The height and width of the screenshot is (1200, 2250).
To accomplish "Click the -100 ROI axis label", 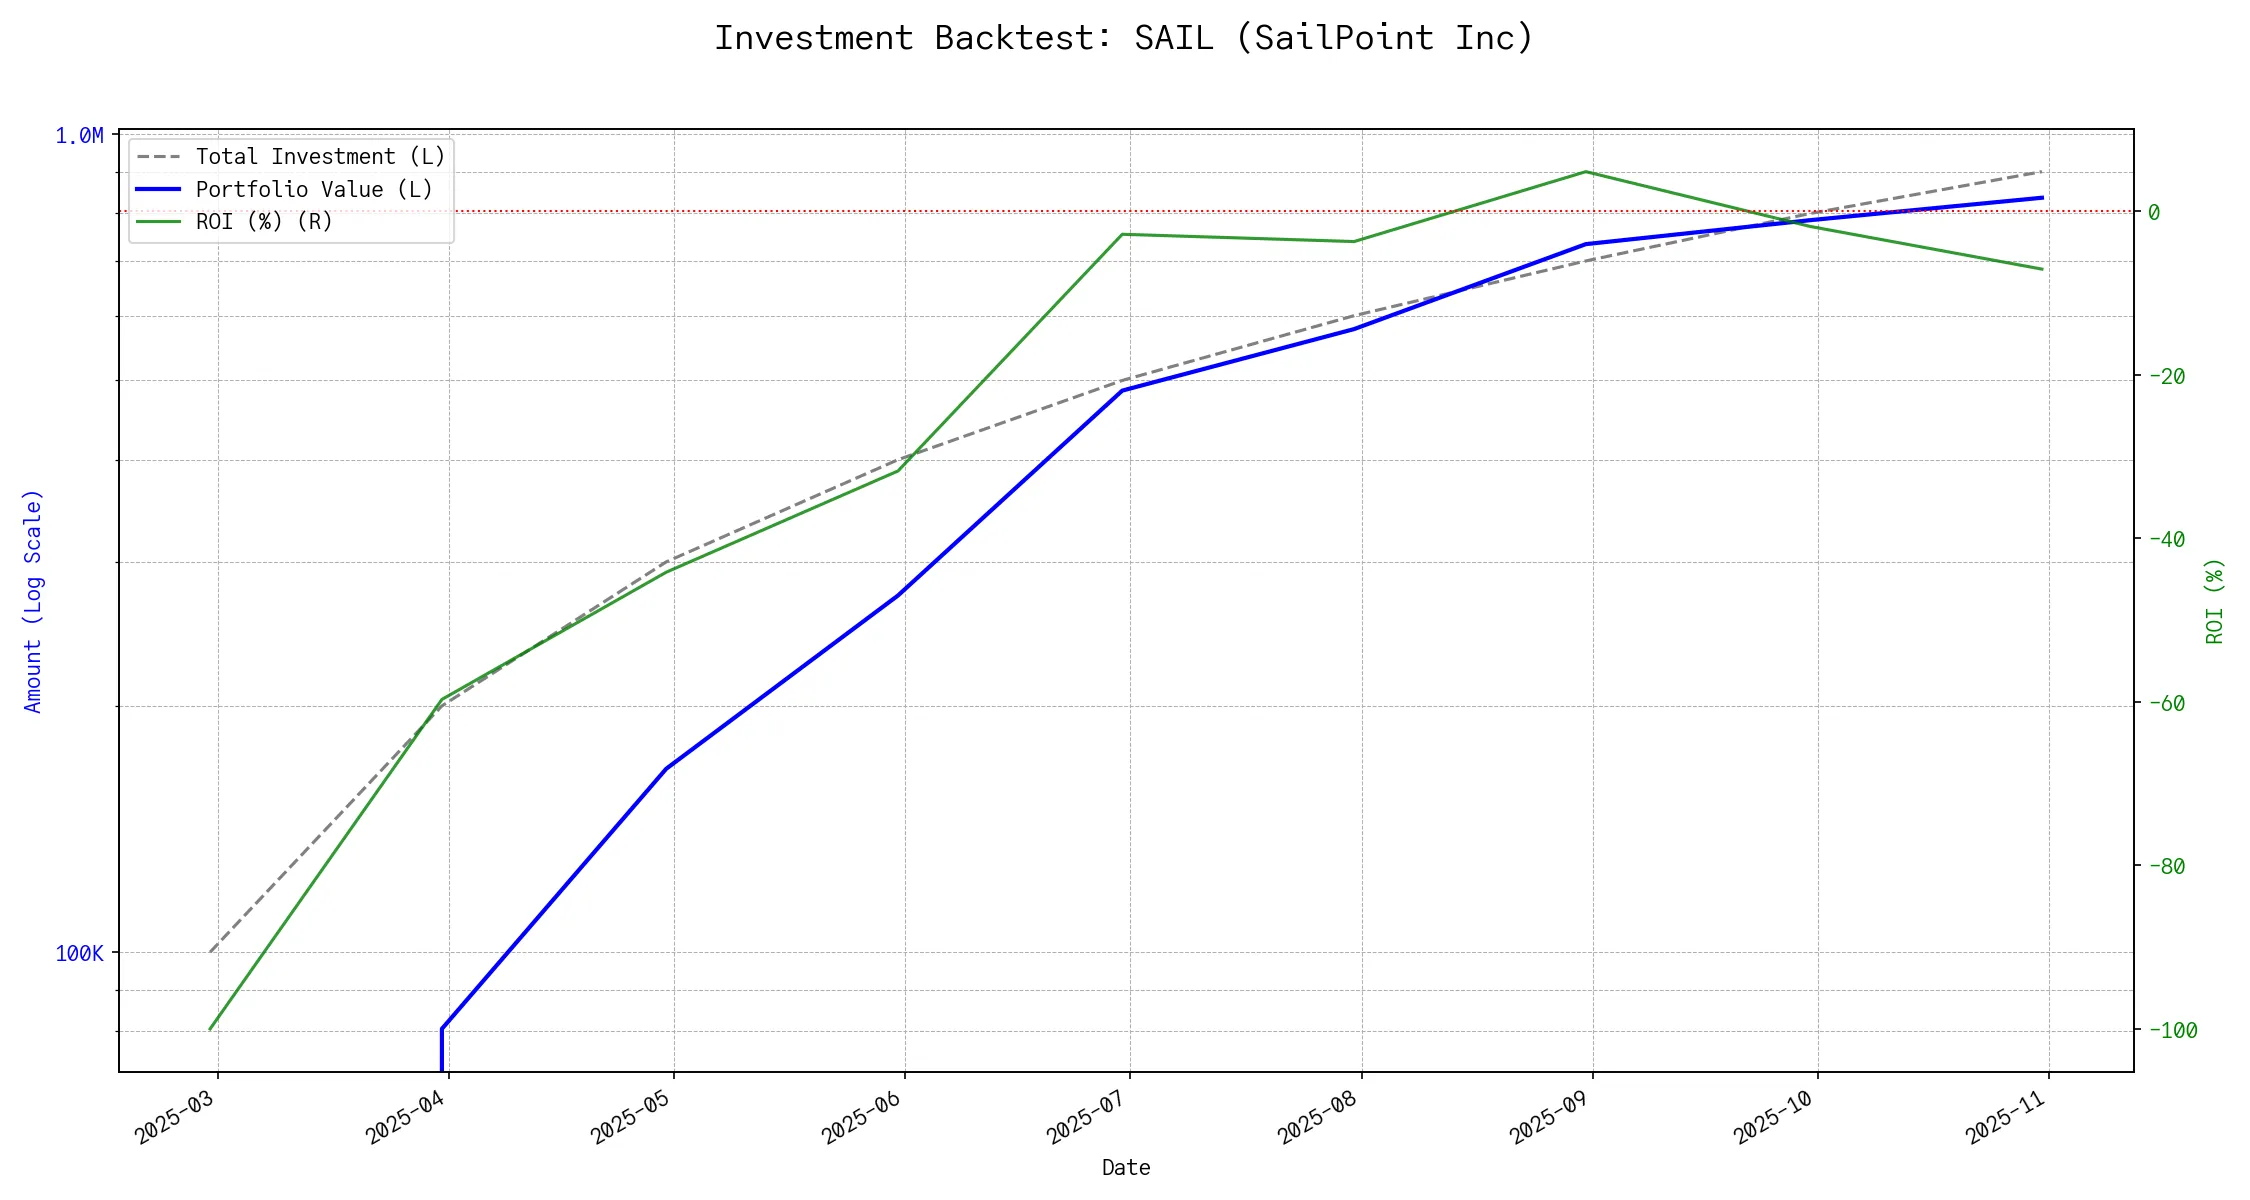I will 2172,1031.
